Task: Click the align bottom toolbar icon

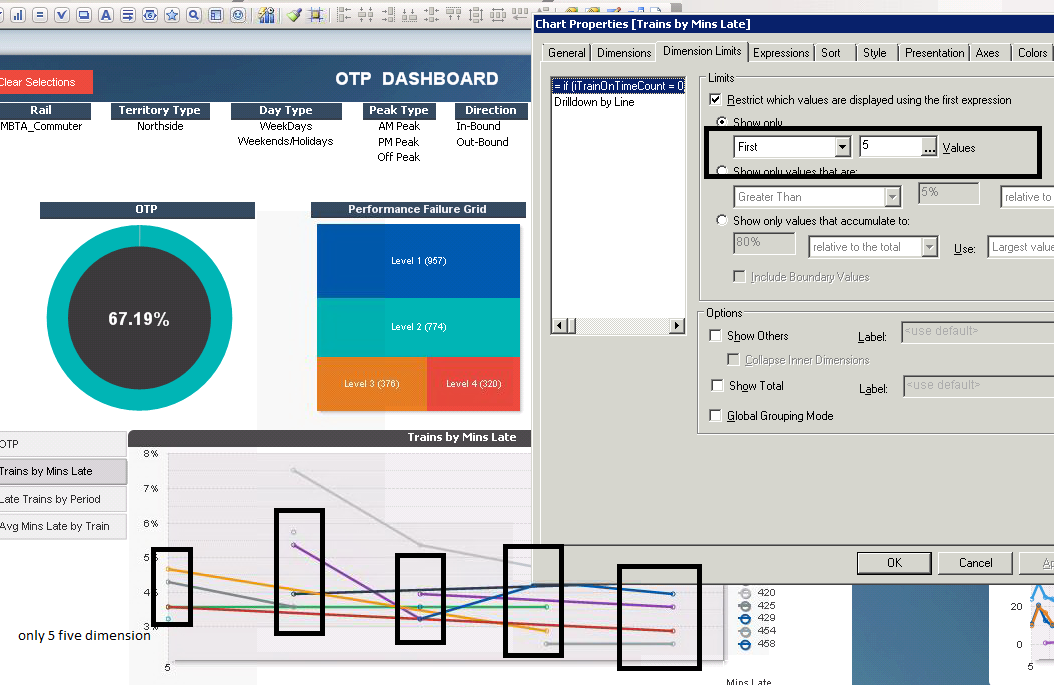Action: coord(409,15)
